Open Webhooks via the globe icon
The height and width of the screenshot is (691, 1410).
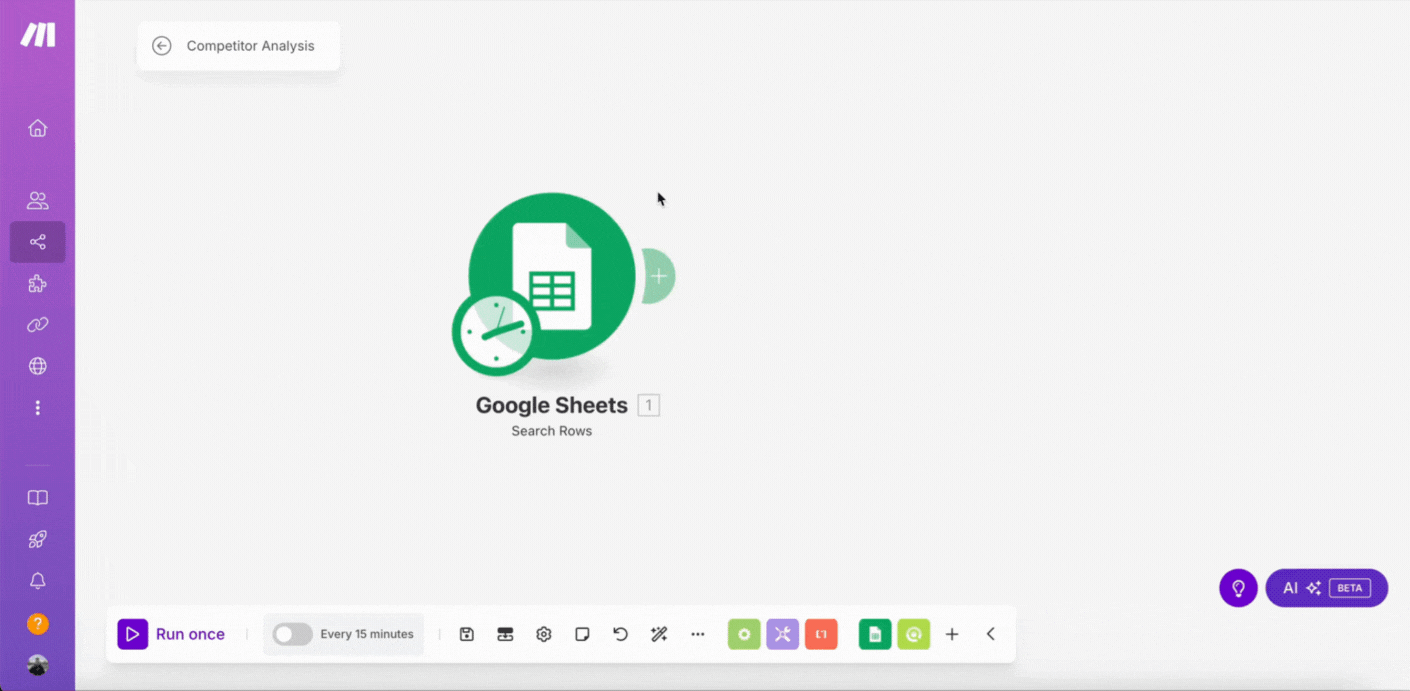click(38, 366)
